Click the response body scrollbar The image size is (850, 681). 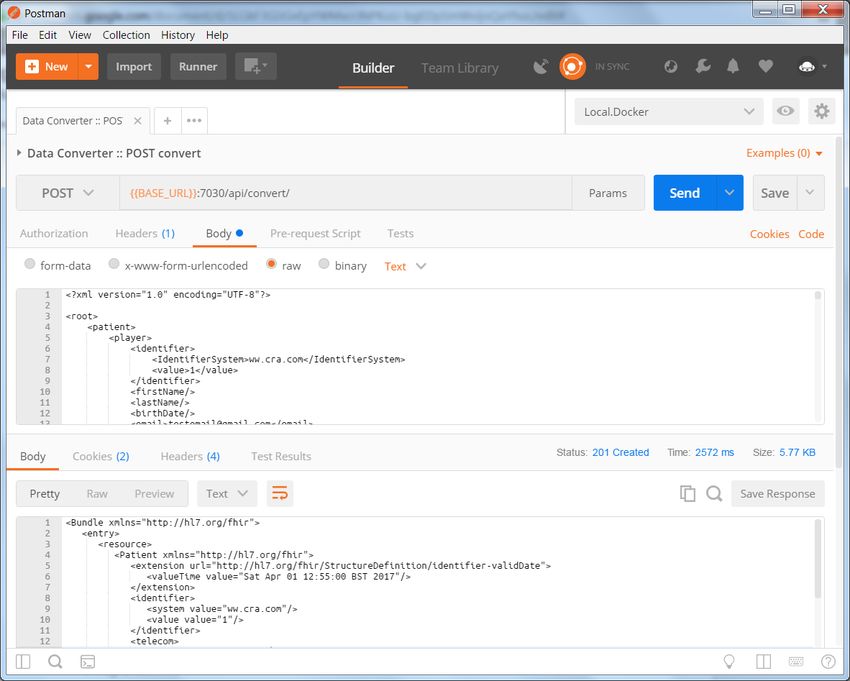click(x=818, y=558)
